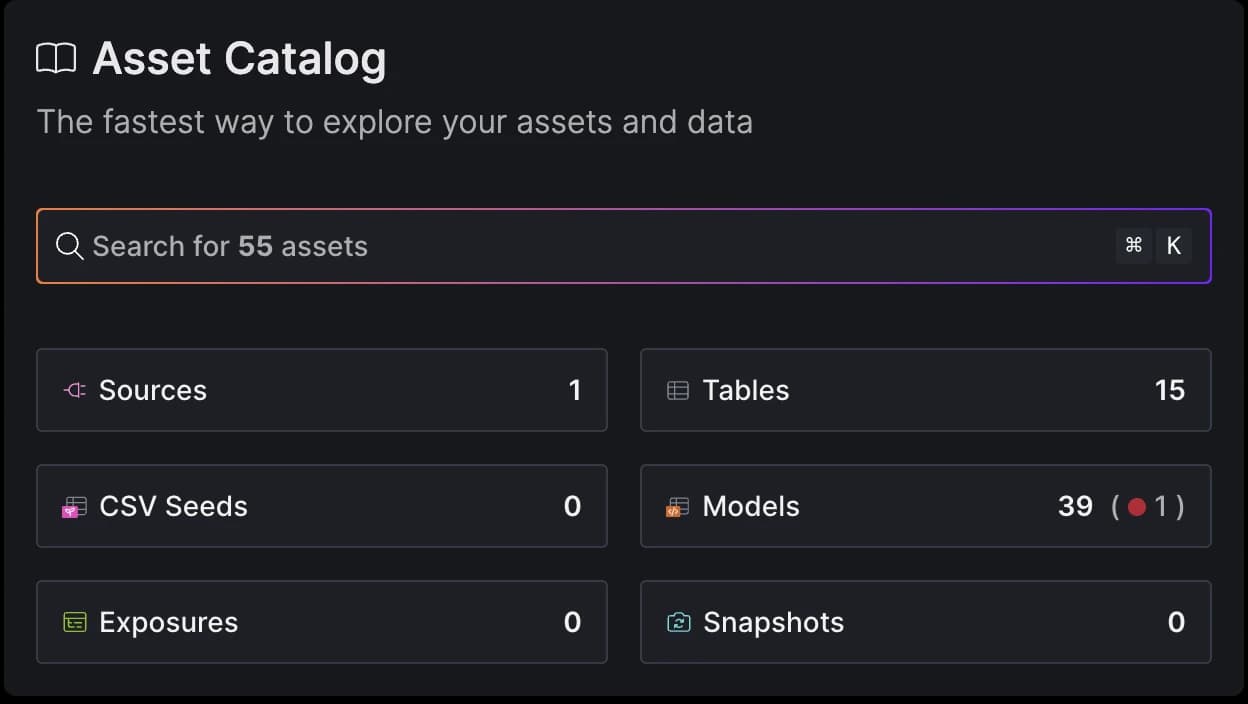This screenshot has width=1248, height=704.
Task: Click the pink CSV Seeds icon
Action: (75, 507)
